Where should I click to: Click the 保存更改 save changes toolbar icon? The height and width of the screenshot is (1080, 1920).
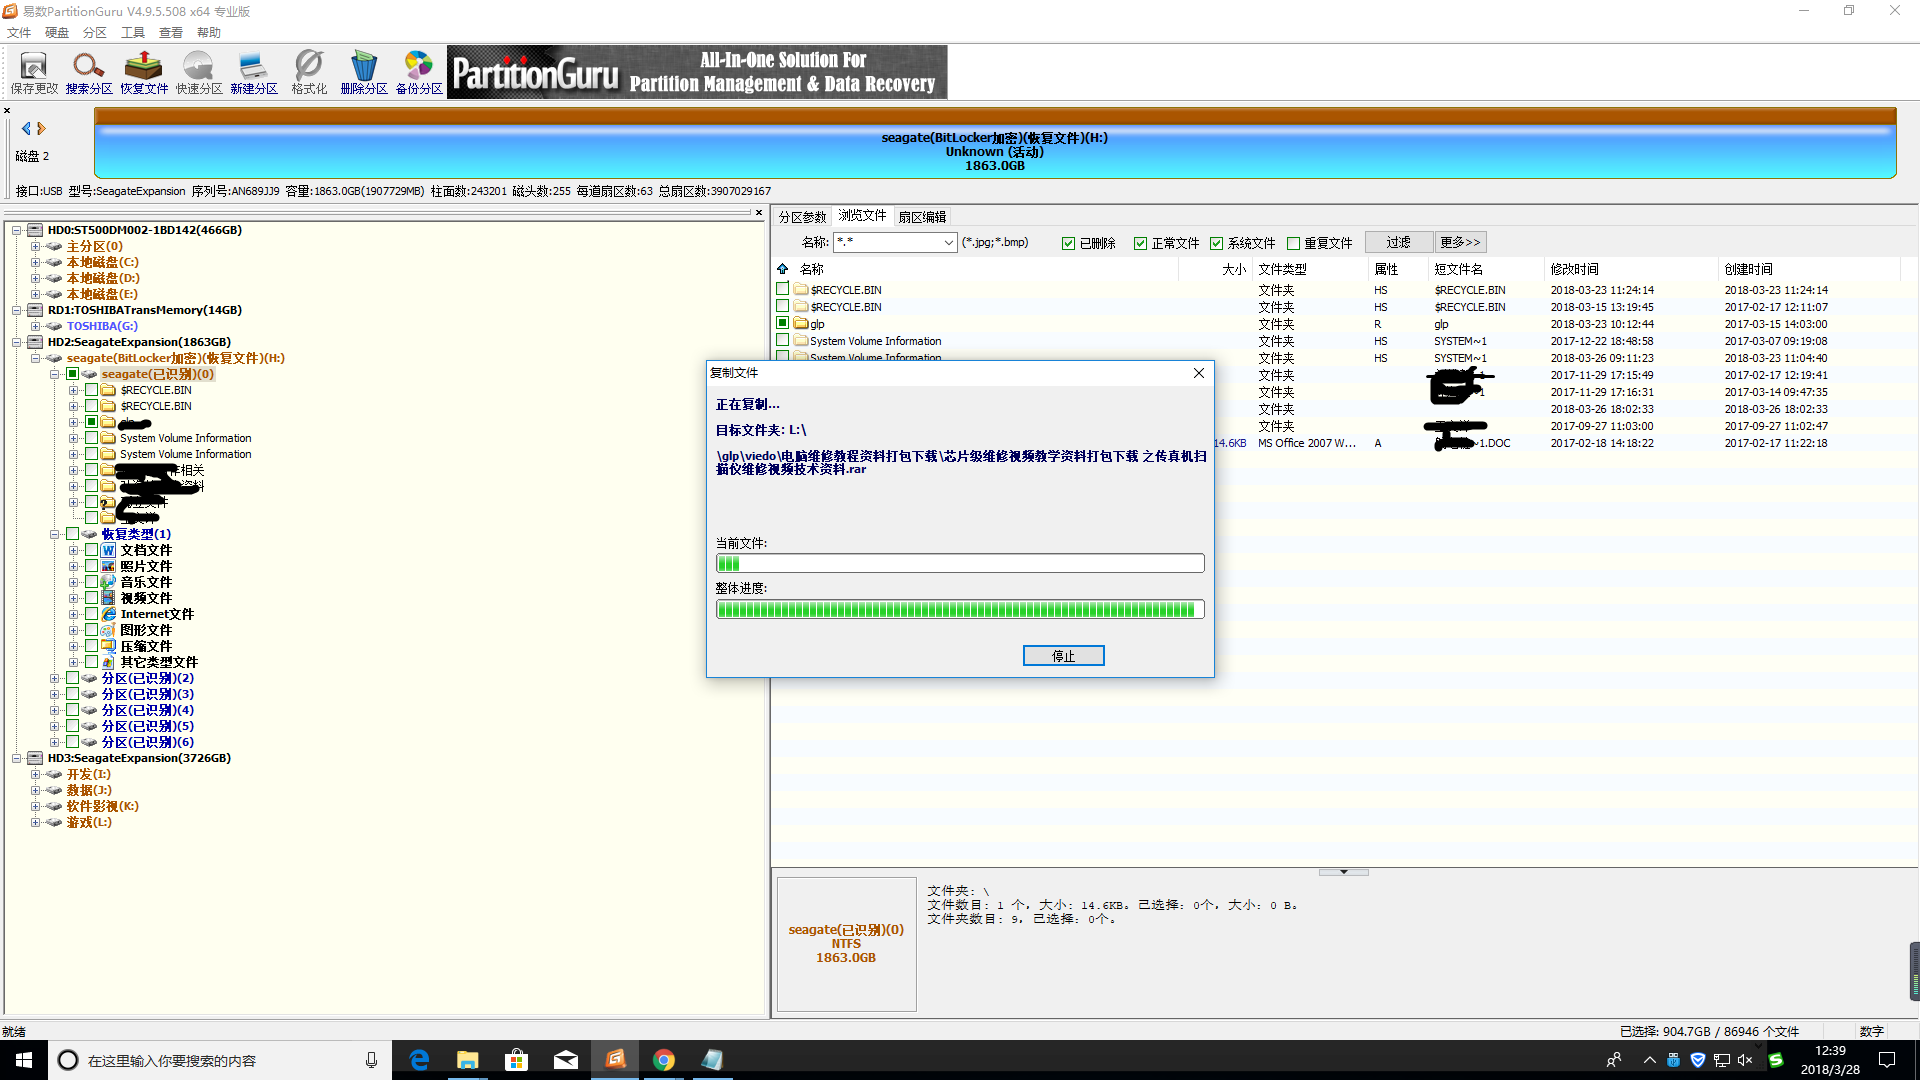(34, 73)
